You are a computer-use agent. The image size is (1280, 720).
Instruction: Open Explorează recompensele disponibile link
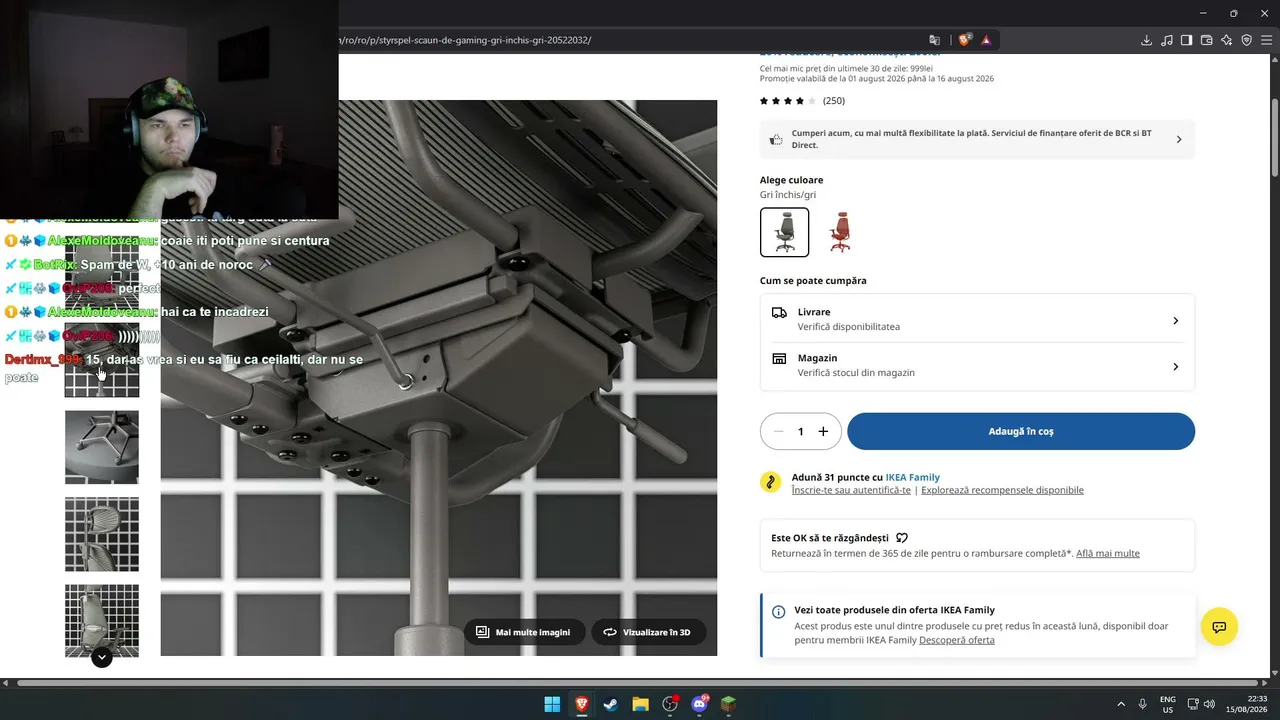[x=1002, y=490]
